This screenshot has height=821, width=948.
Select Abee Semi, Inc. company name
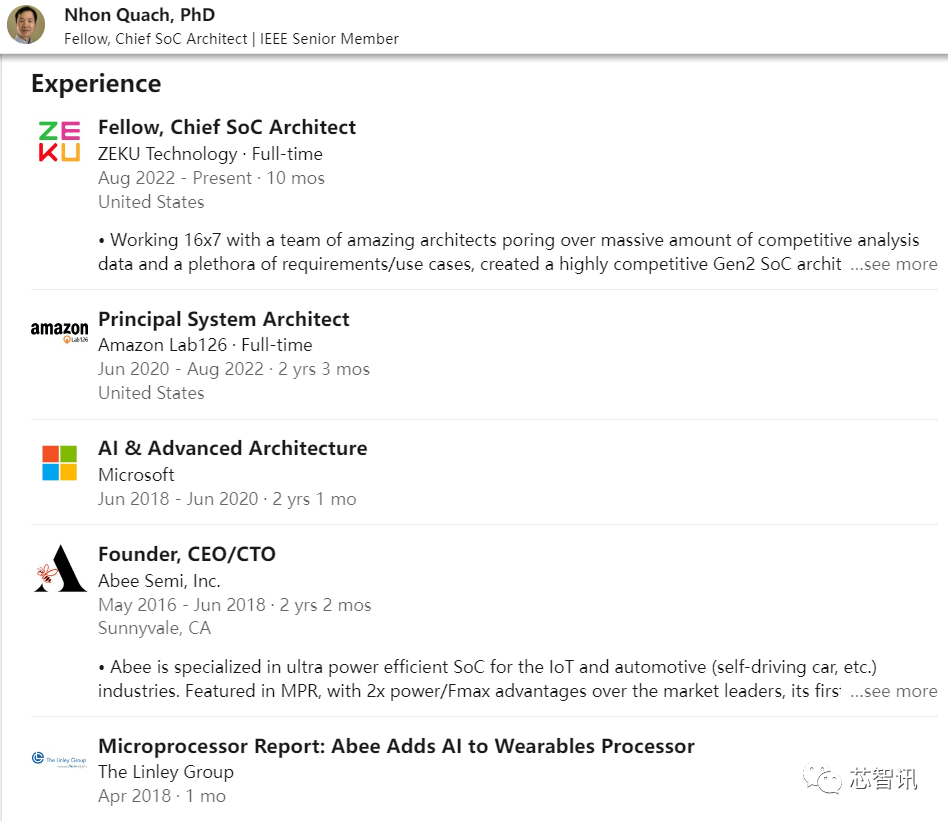159,581
